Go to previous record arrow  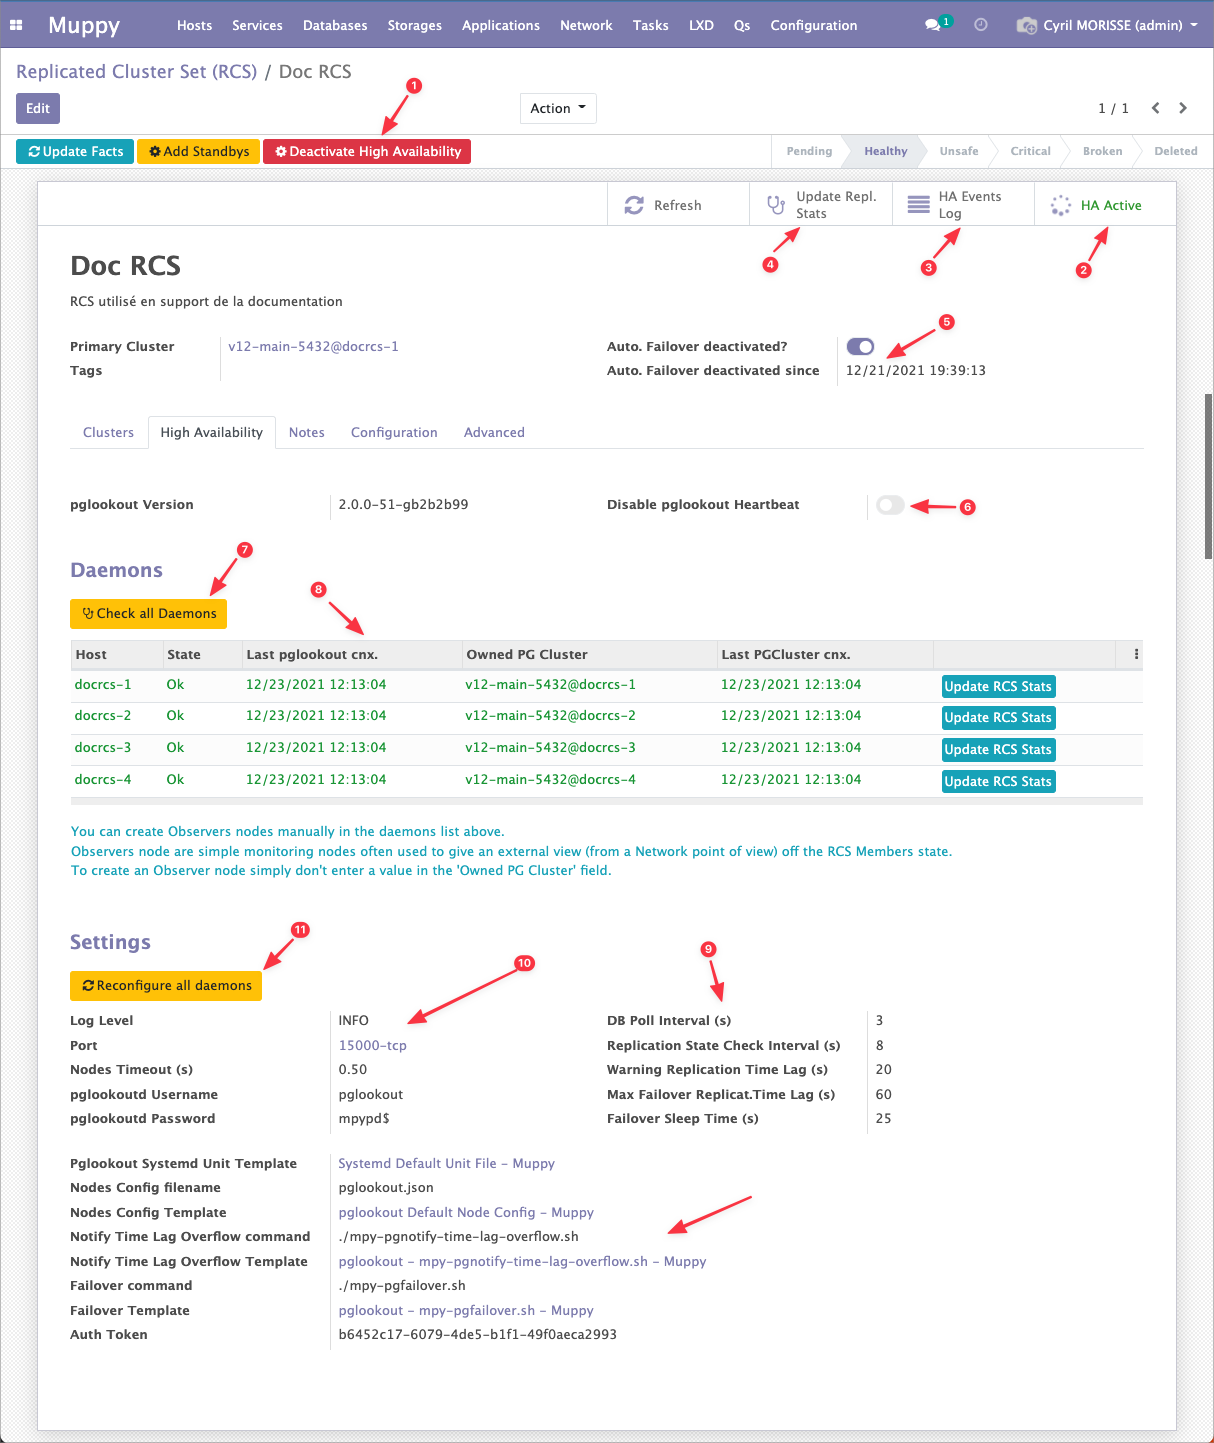1155,108
